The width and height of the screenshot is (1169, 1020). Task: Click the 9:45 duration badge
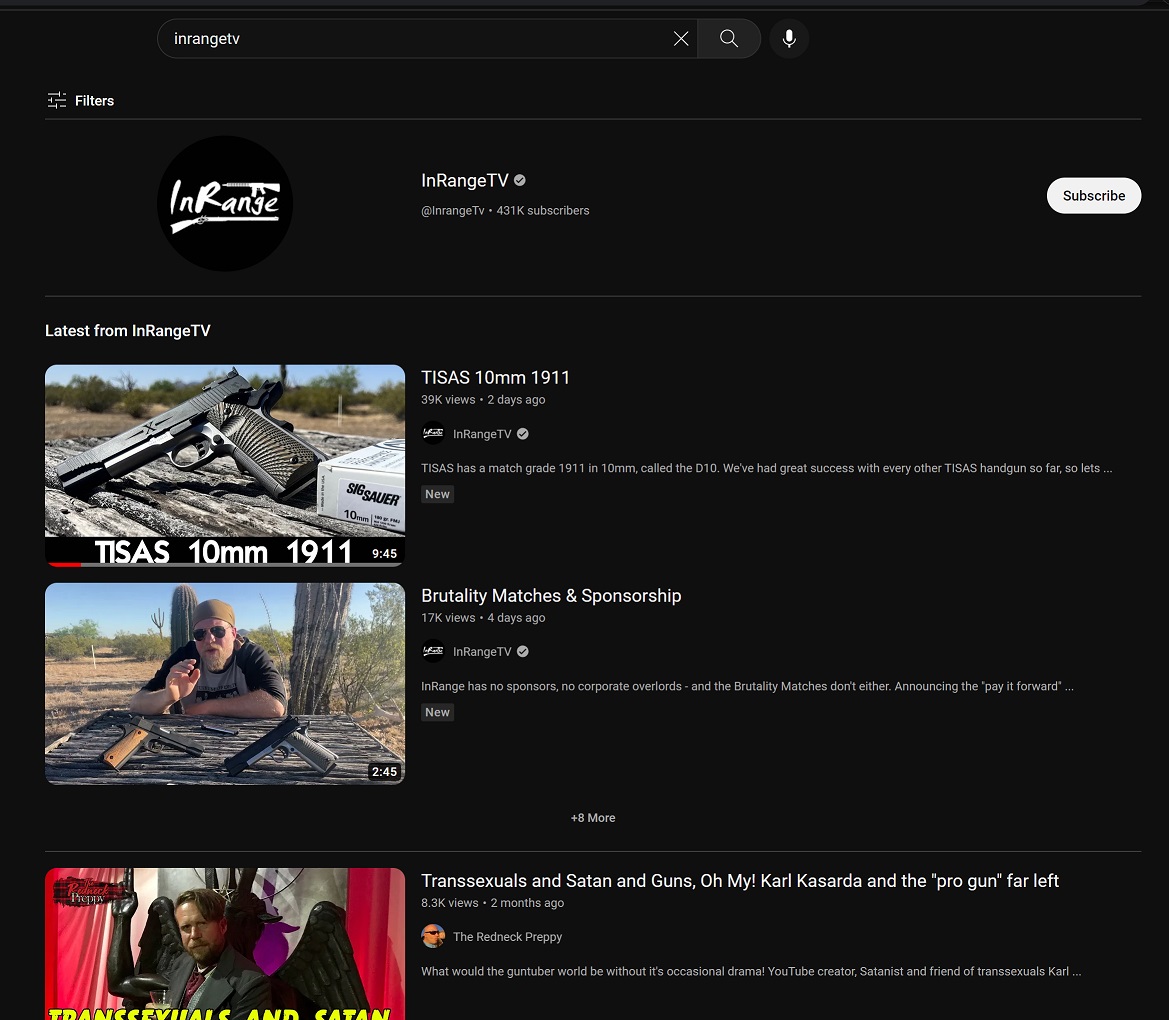(385, 554)
